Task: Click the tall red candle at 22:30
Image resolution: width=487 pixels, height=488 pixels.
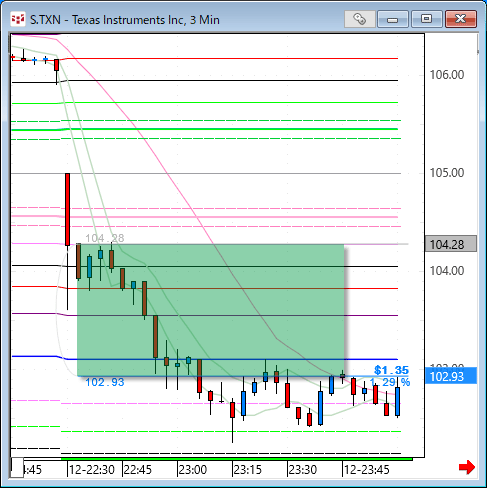Action: tap(67, 209)
